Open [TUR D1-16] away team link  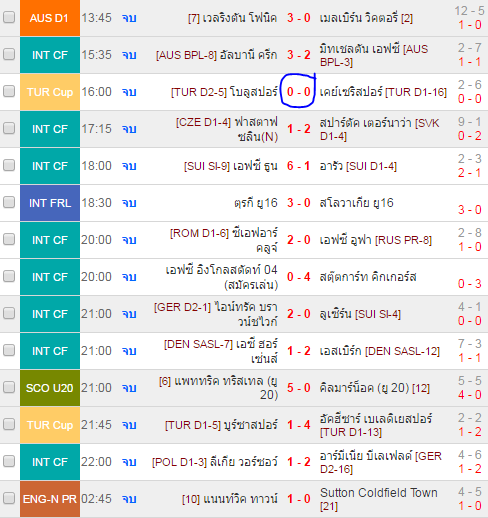[383, 92]
